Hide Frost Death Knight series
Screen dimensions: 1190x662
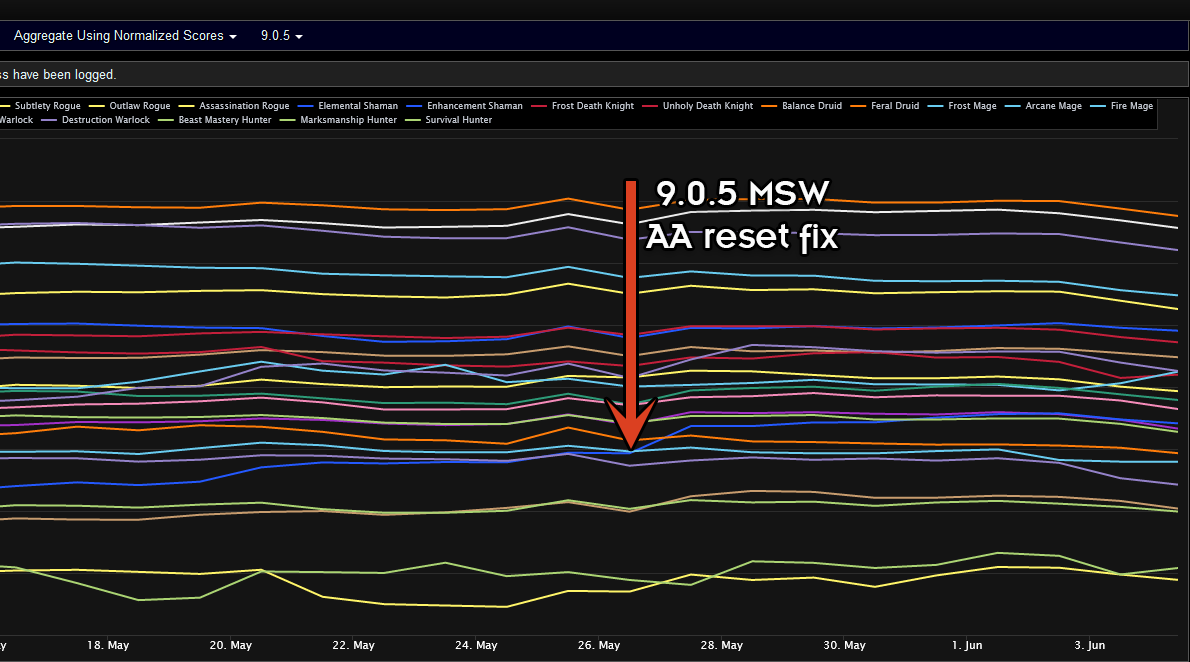tap(592, 106)
